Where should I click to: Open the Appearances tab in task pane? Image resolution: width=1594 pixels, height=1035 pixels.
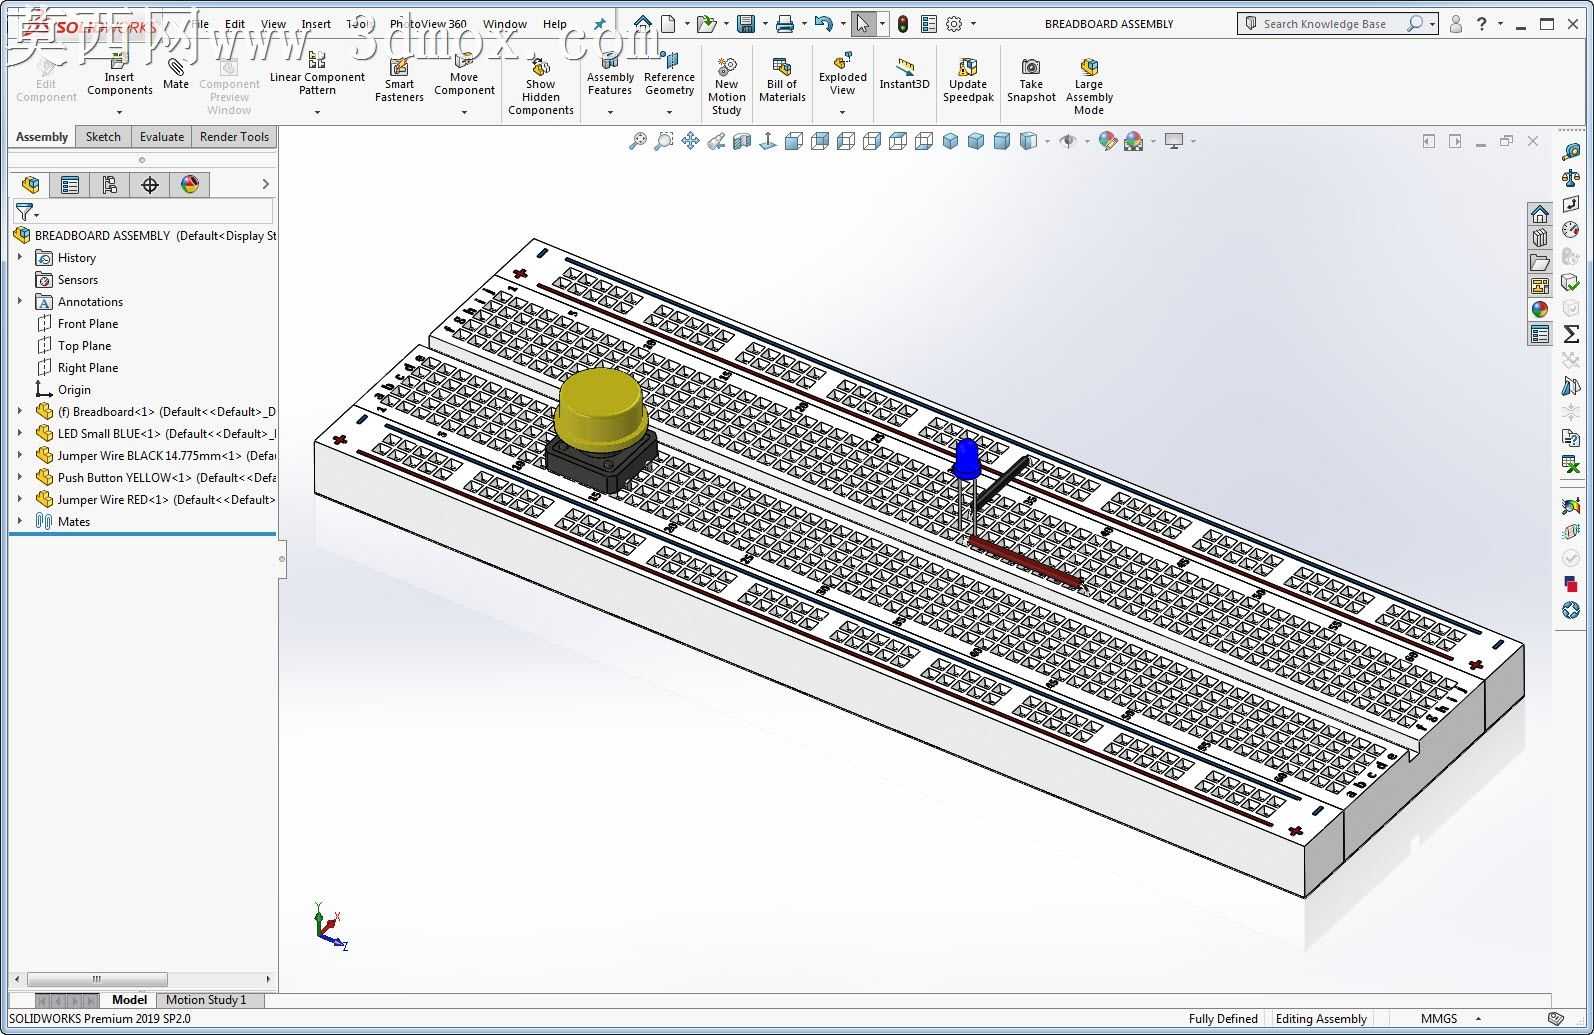pyautogui.click(x=1540, y=310)
